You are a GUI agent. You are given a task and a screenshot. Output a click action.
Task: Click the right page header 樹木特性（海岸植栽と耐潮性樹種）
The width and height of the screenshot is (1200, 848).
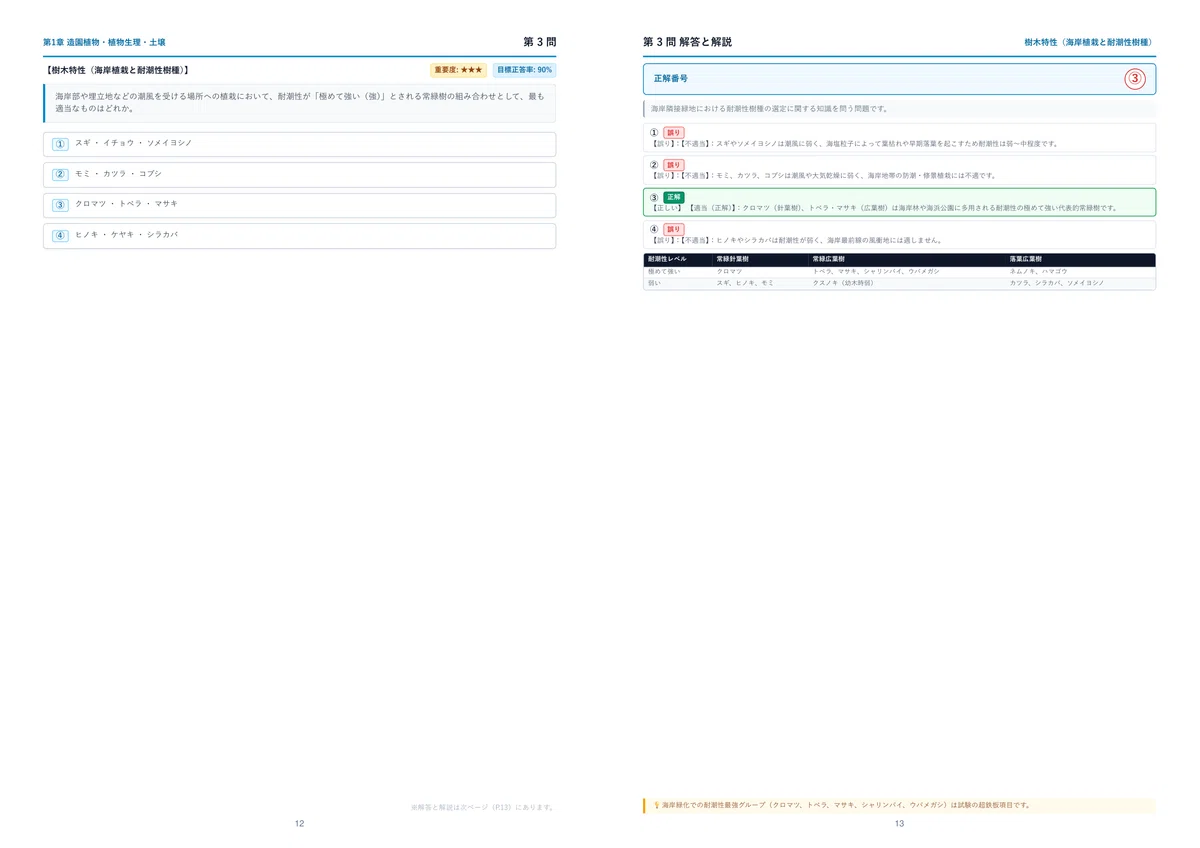pyautogui.click(x=1090, y=43)
